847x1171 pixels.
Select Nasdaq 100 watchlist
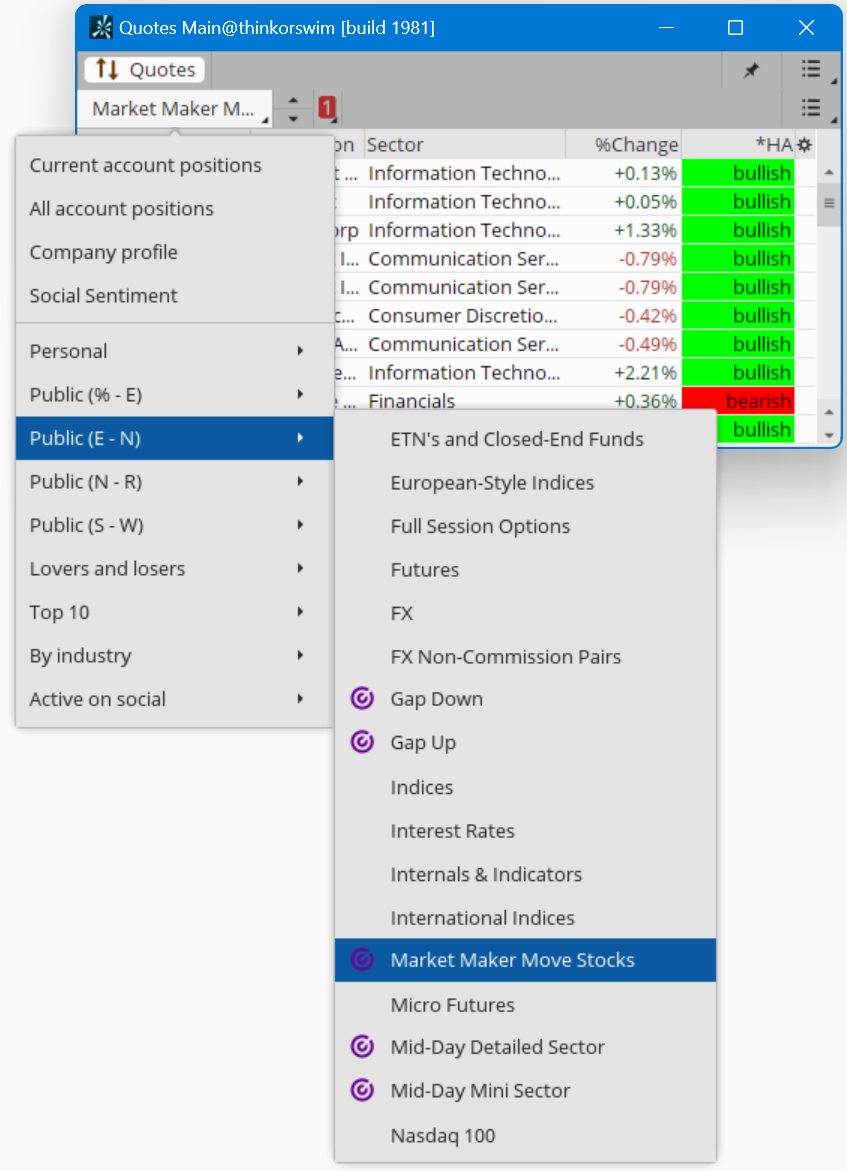click(x=525, y=1135)
